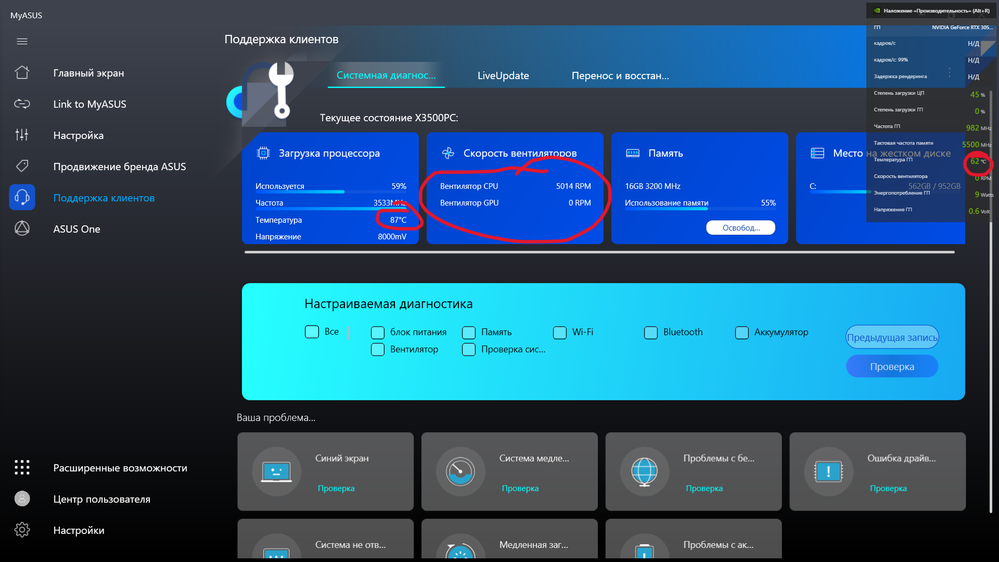The height and width of the screenshot is (562, 999).
Task: Open the LiveUpdate tab
Action: [503, 75]
